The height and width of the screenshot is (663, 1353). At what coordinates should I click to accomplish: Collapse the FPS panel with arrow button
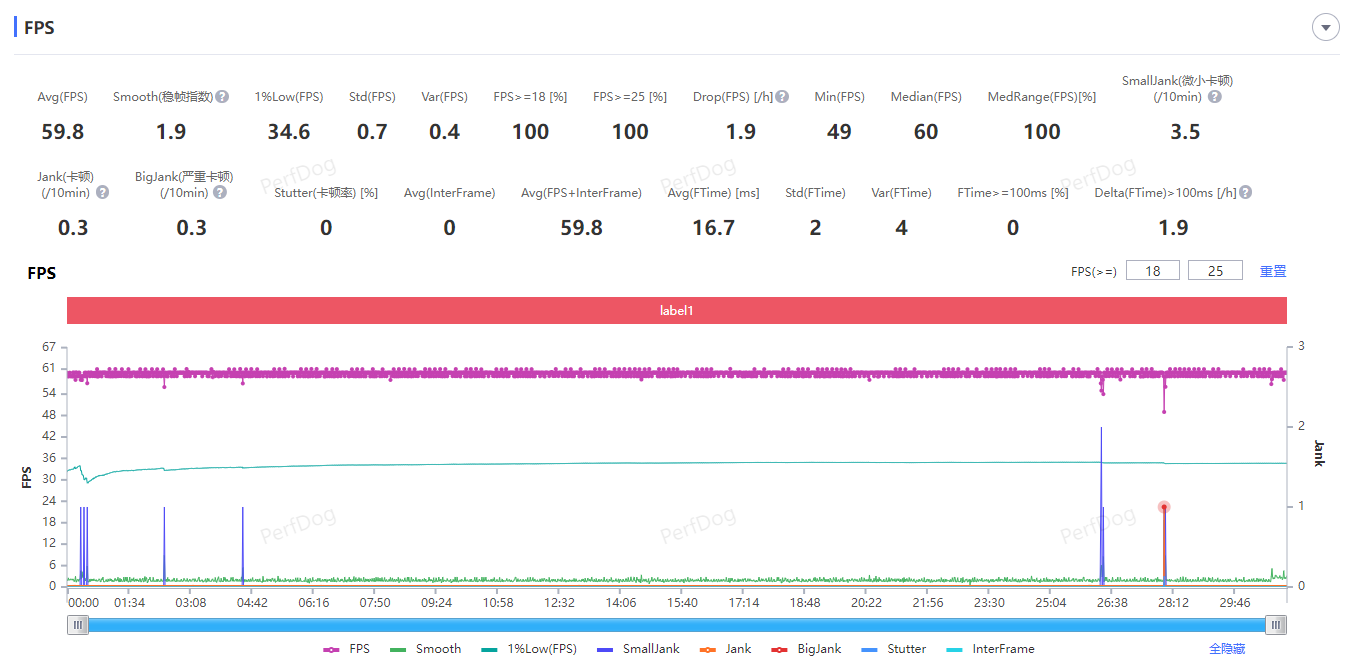(1325, 28)
